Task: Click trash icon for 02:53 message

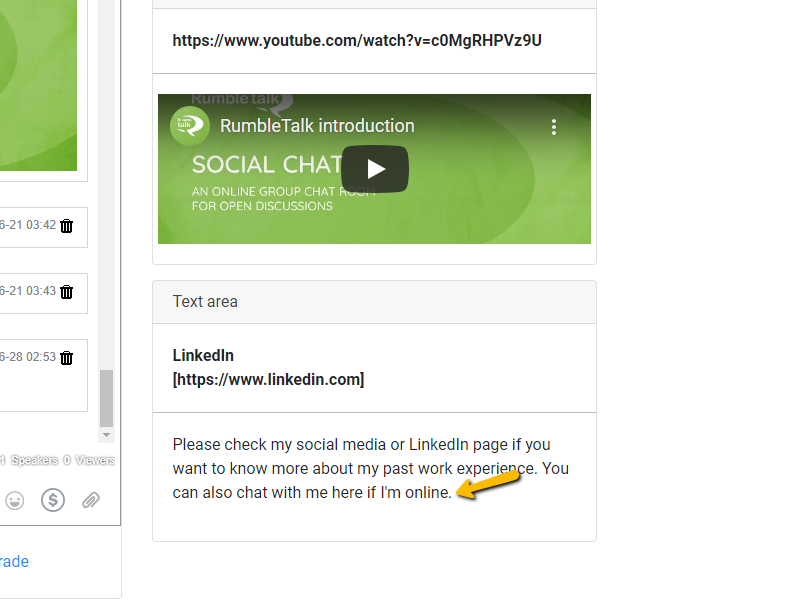Action: click(67, 358)
